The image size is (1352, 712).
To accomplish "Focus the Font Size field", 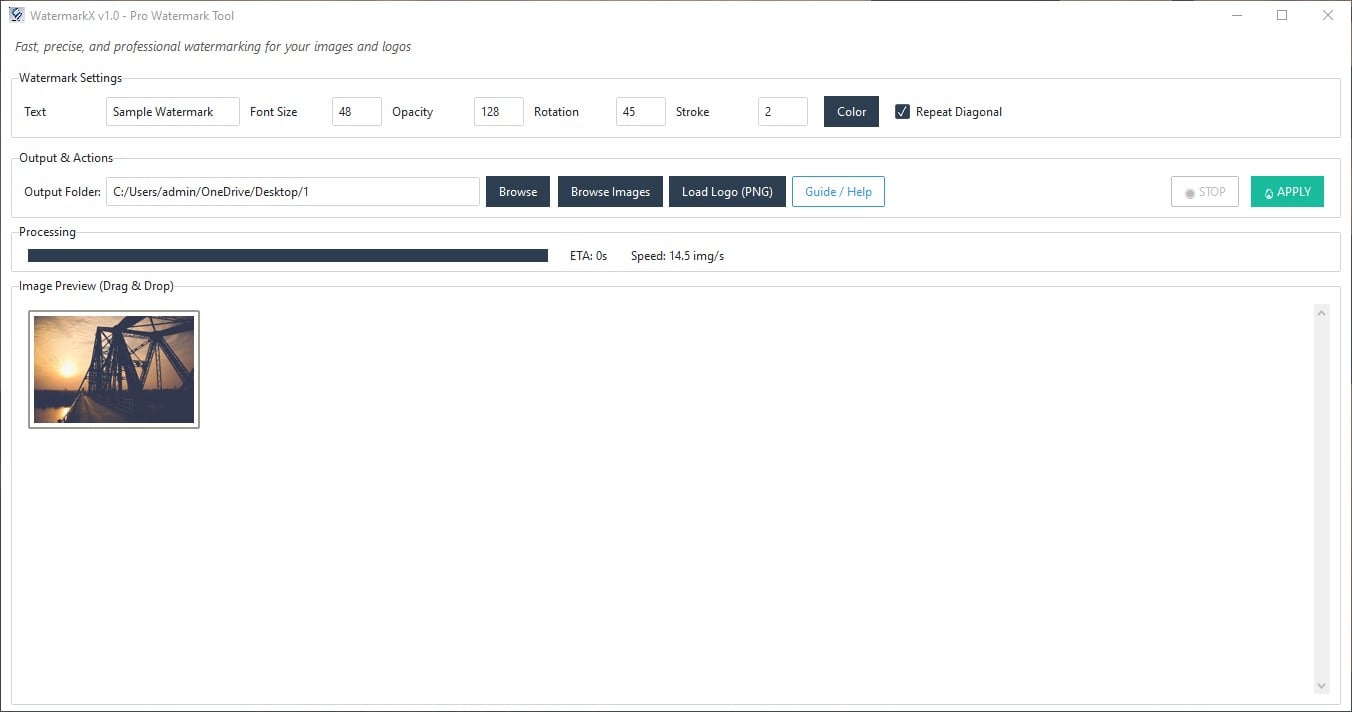I will 357,112.
